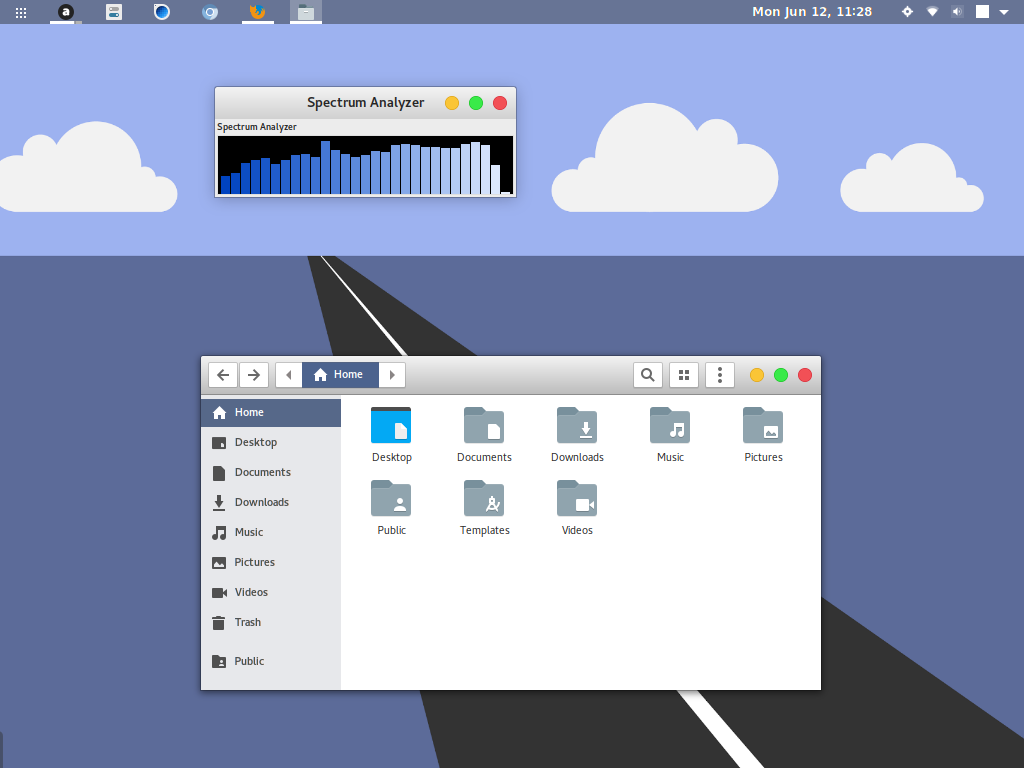Click the path bar right scroll arrow
The height and width of the screenshot is (768, 1024).
coord(392,375)
